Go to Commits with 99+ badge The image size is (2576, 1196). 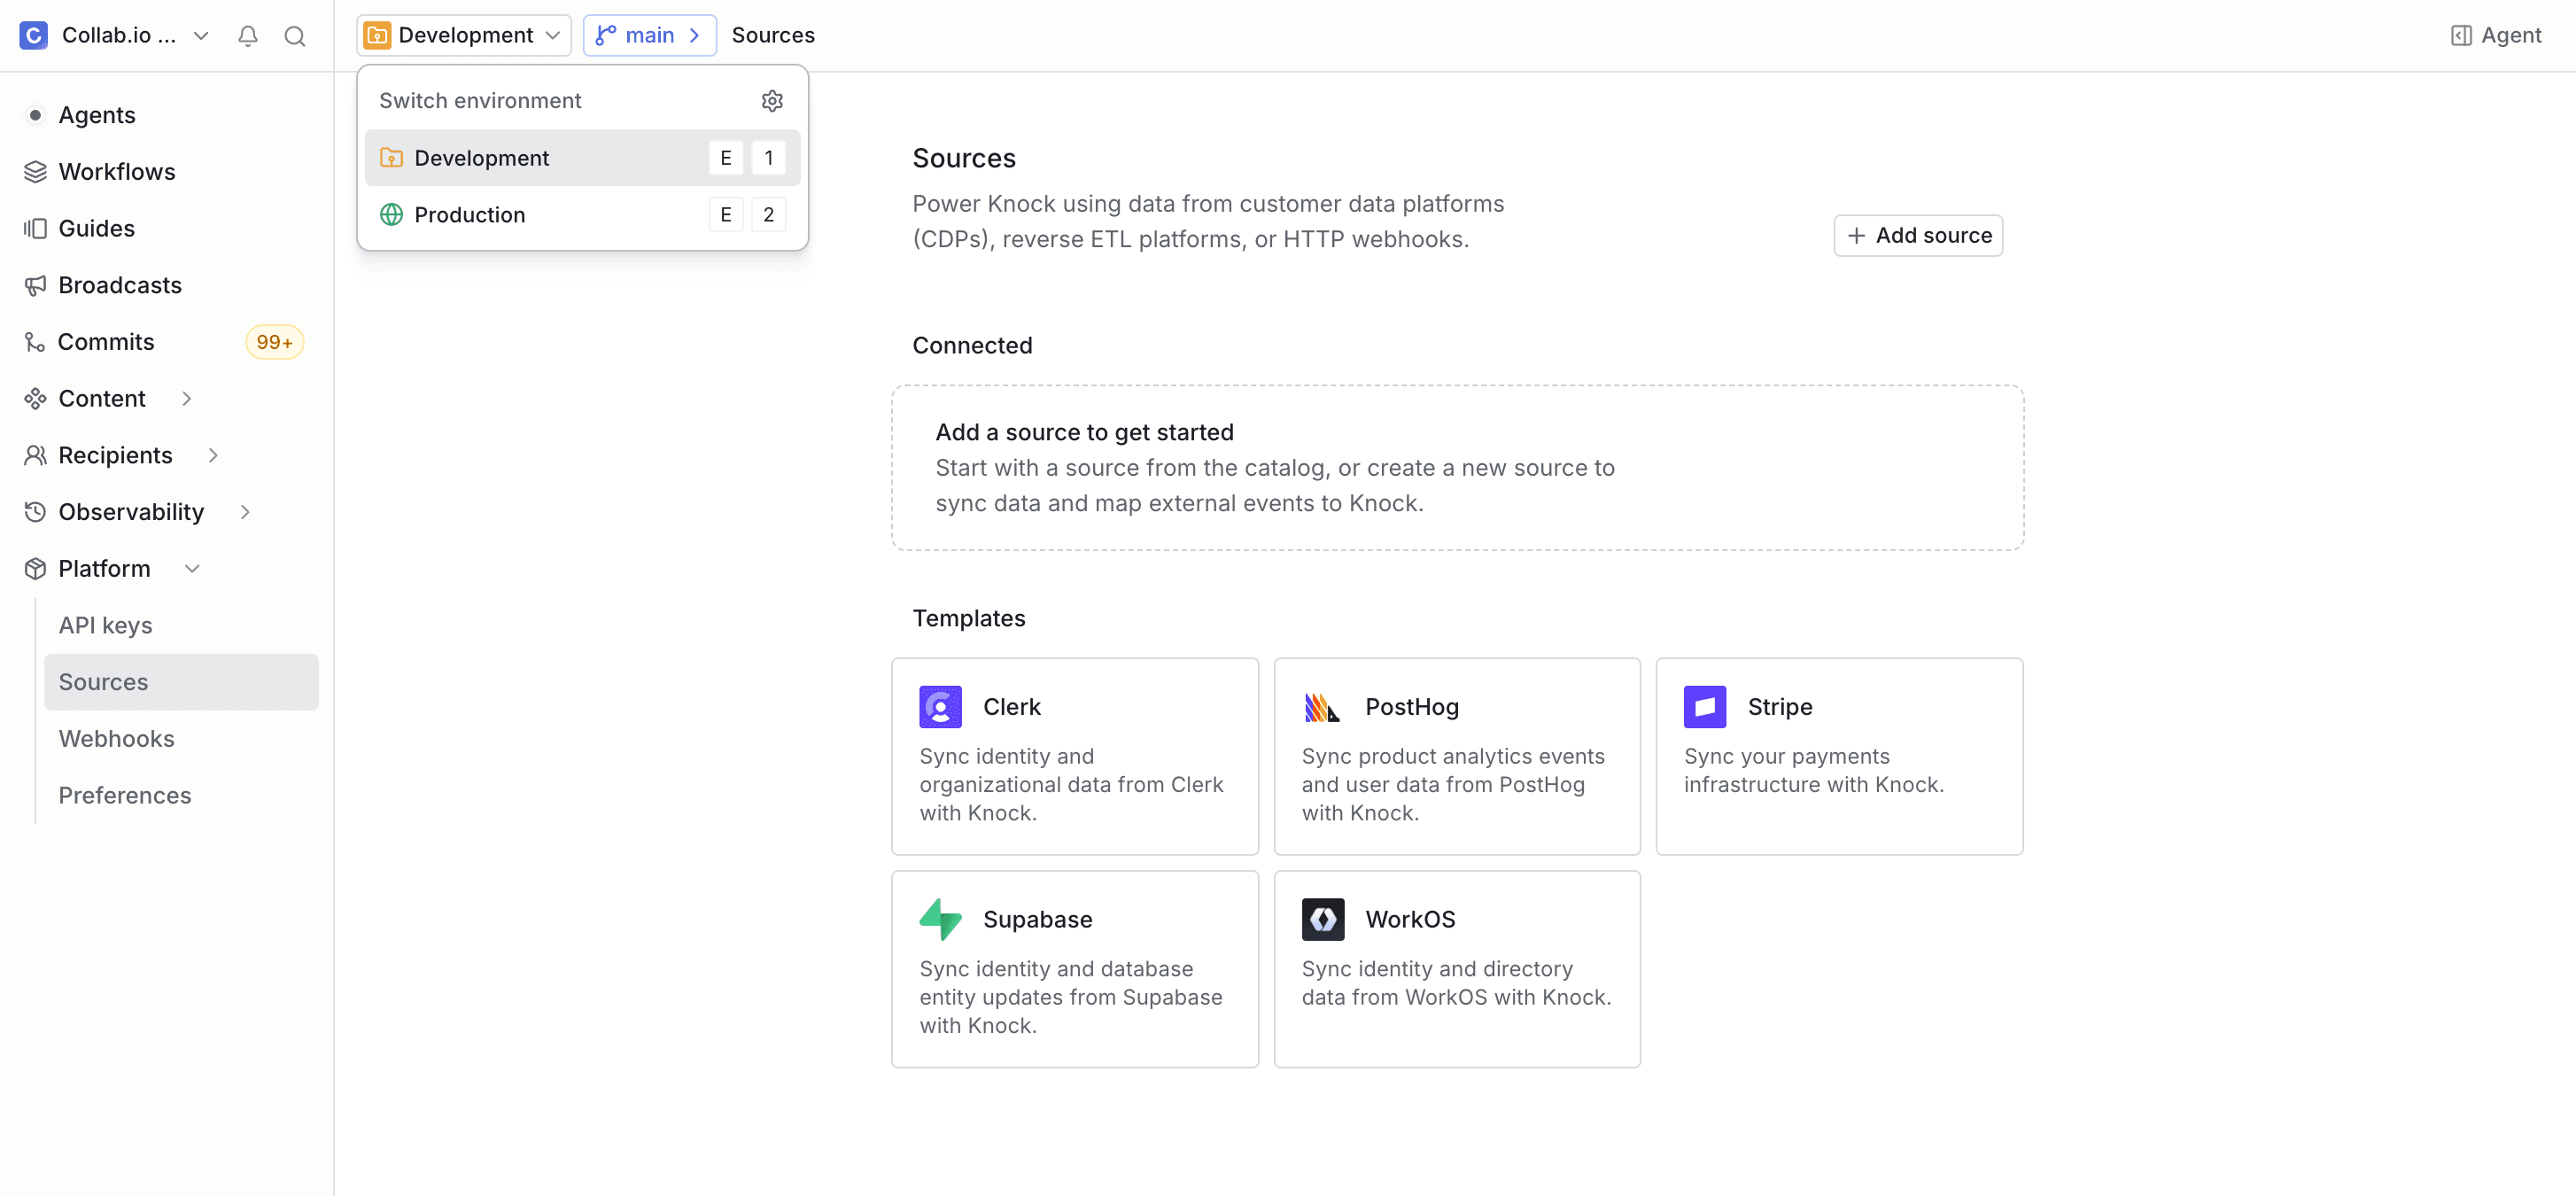tap(106, 342)
